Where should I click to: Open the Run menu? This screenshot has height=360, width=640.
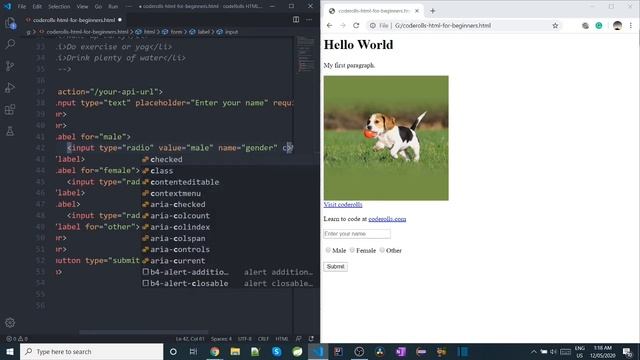pos(113,7)
